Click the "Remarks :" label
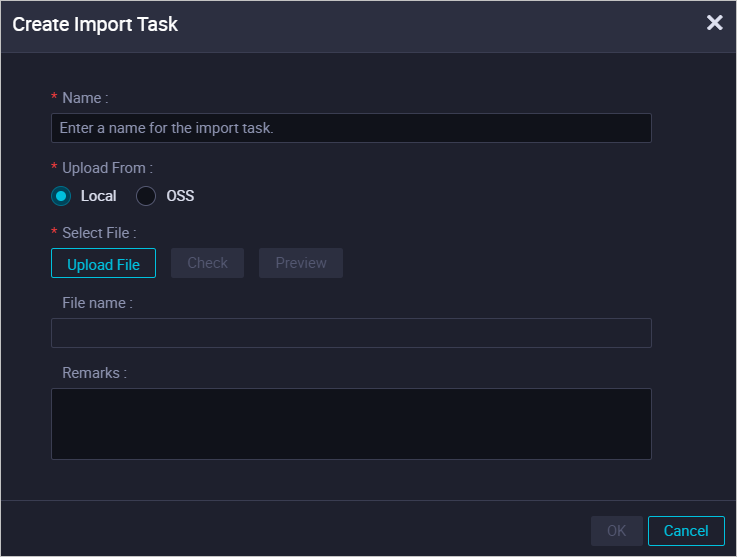 [x=94, y=373]
